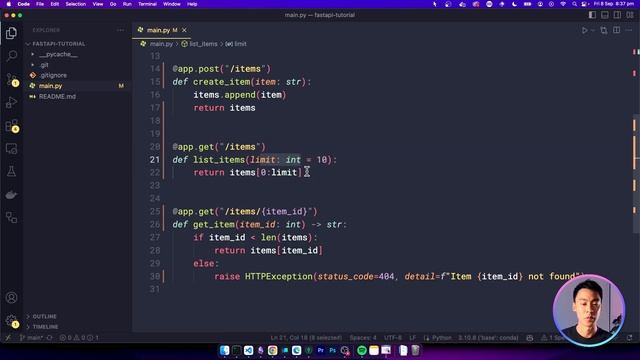Open the Testing flask view
Screen dimensions: 640x360
(x=11, y=171)
